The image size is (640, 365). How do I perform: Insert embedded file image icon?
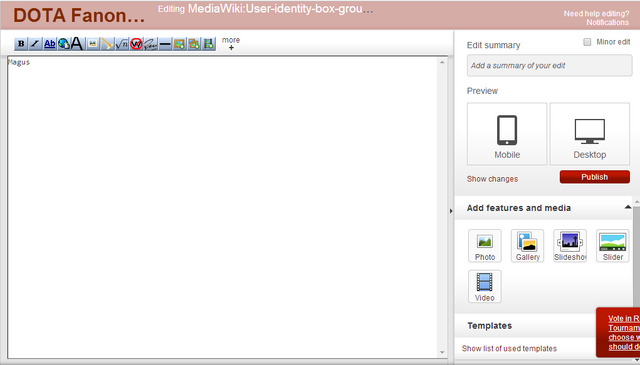click(x=93, y=44)
